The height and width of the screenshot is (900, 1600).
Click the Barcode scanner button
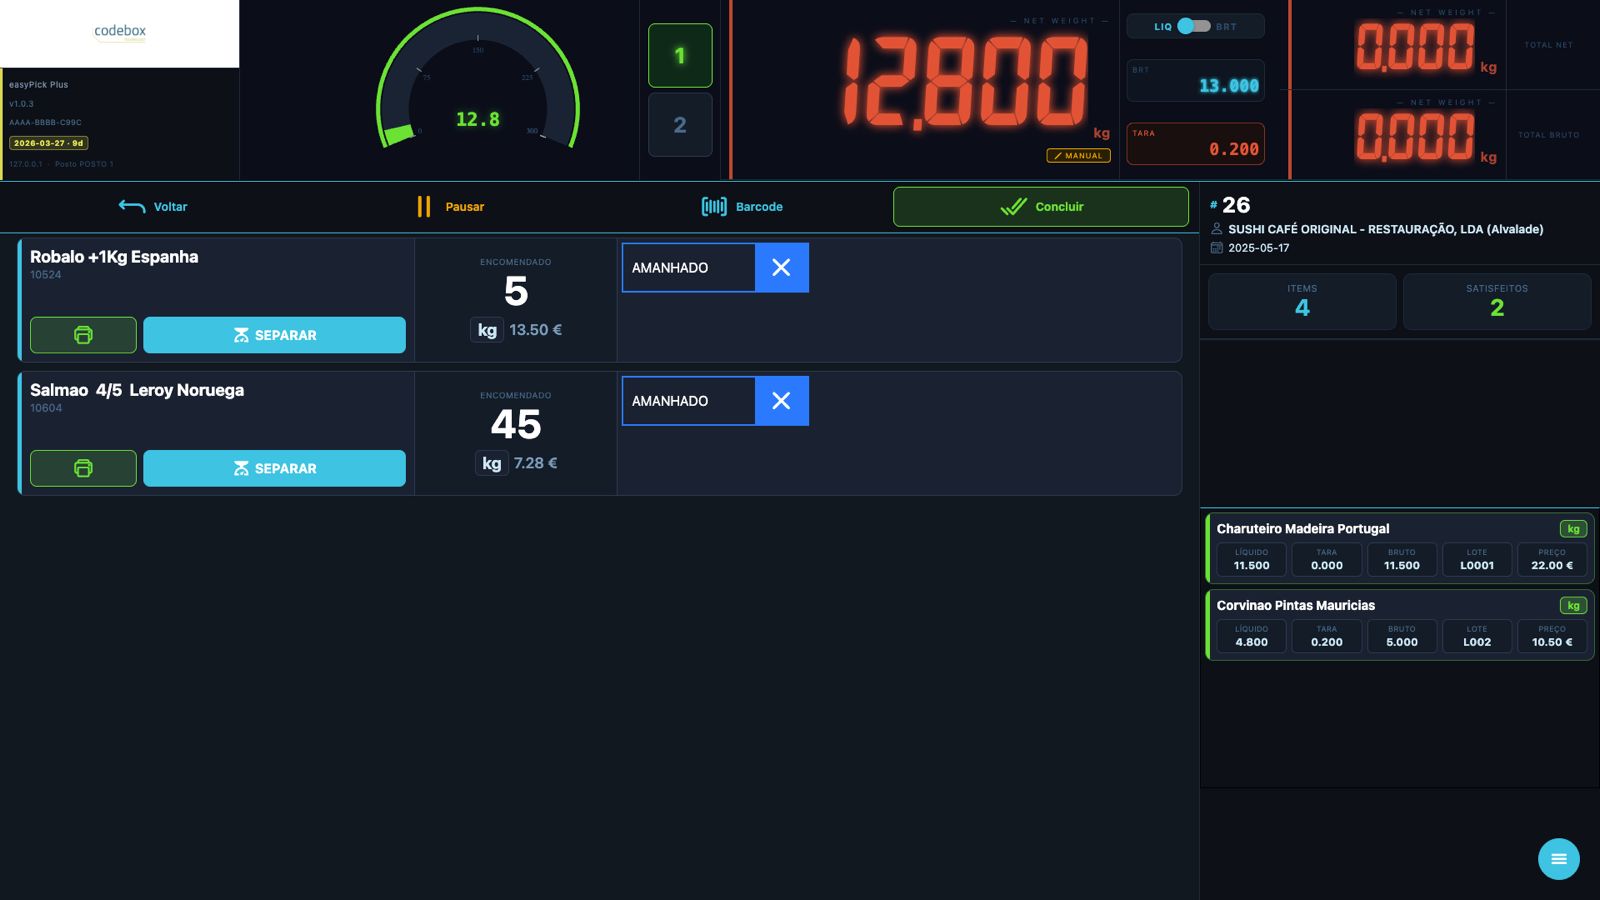click(x=742, y=207)
